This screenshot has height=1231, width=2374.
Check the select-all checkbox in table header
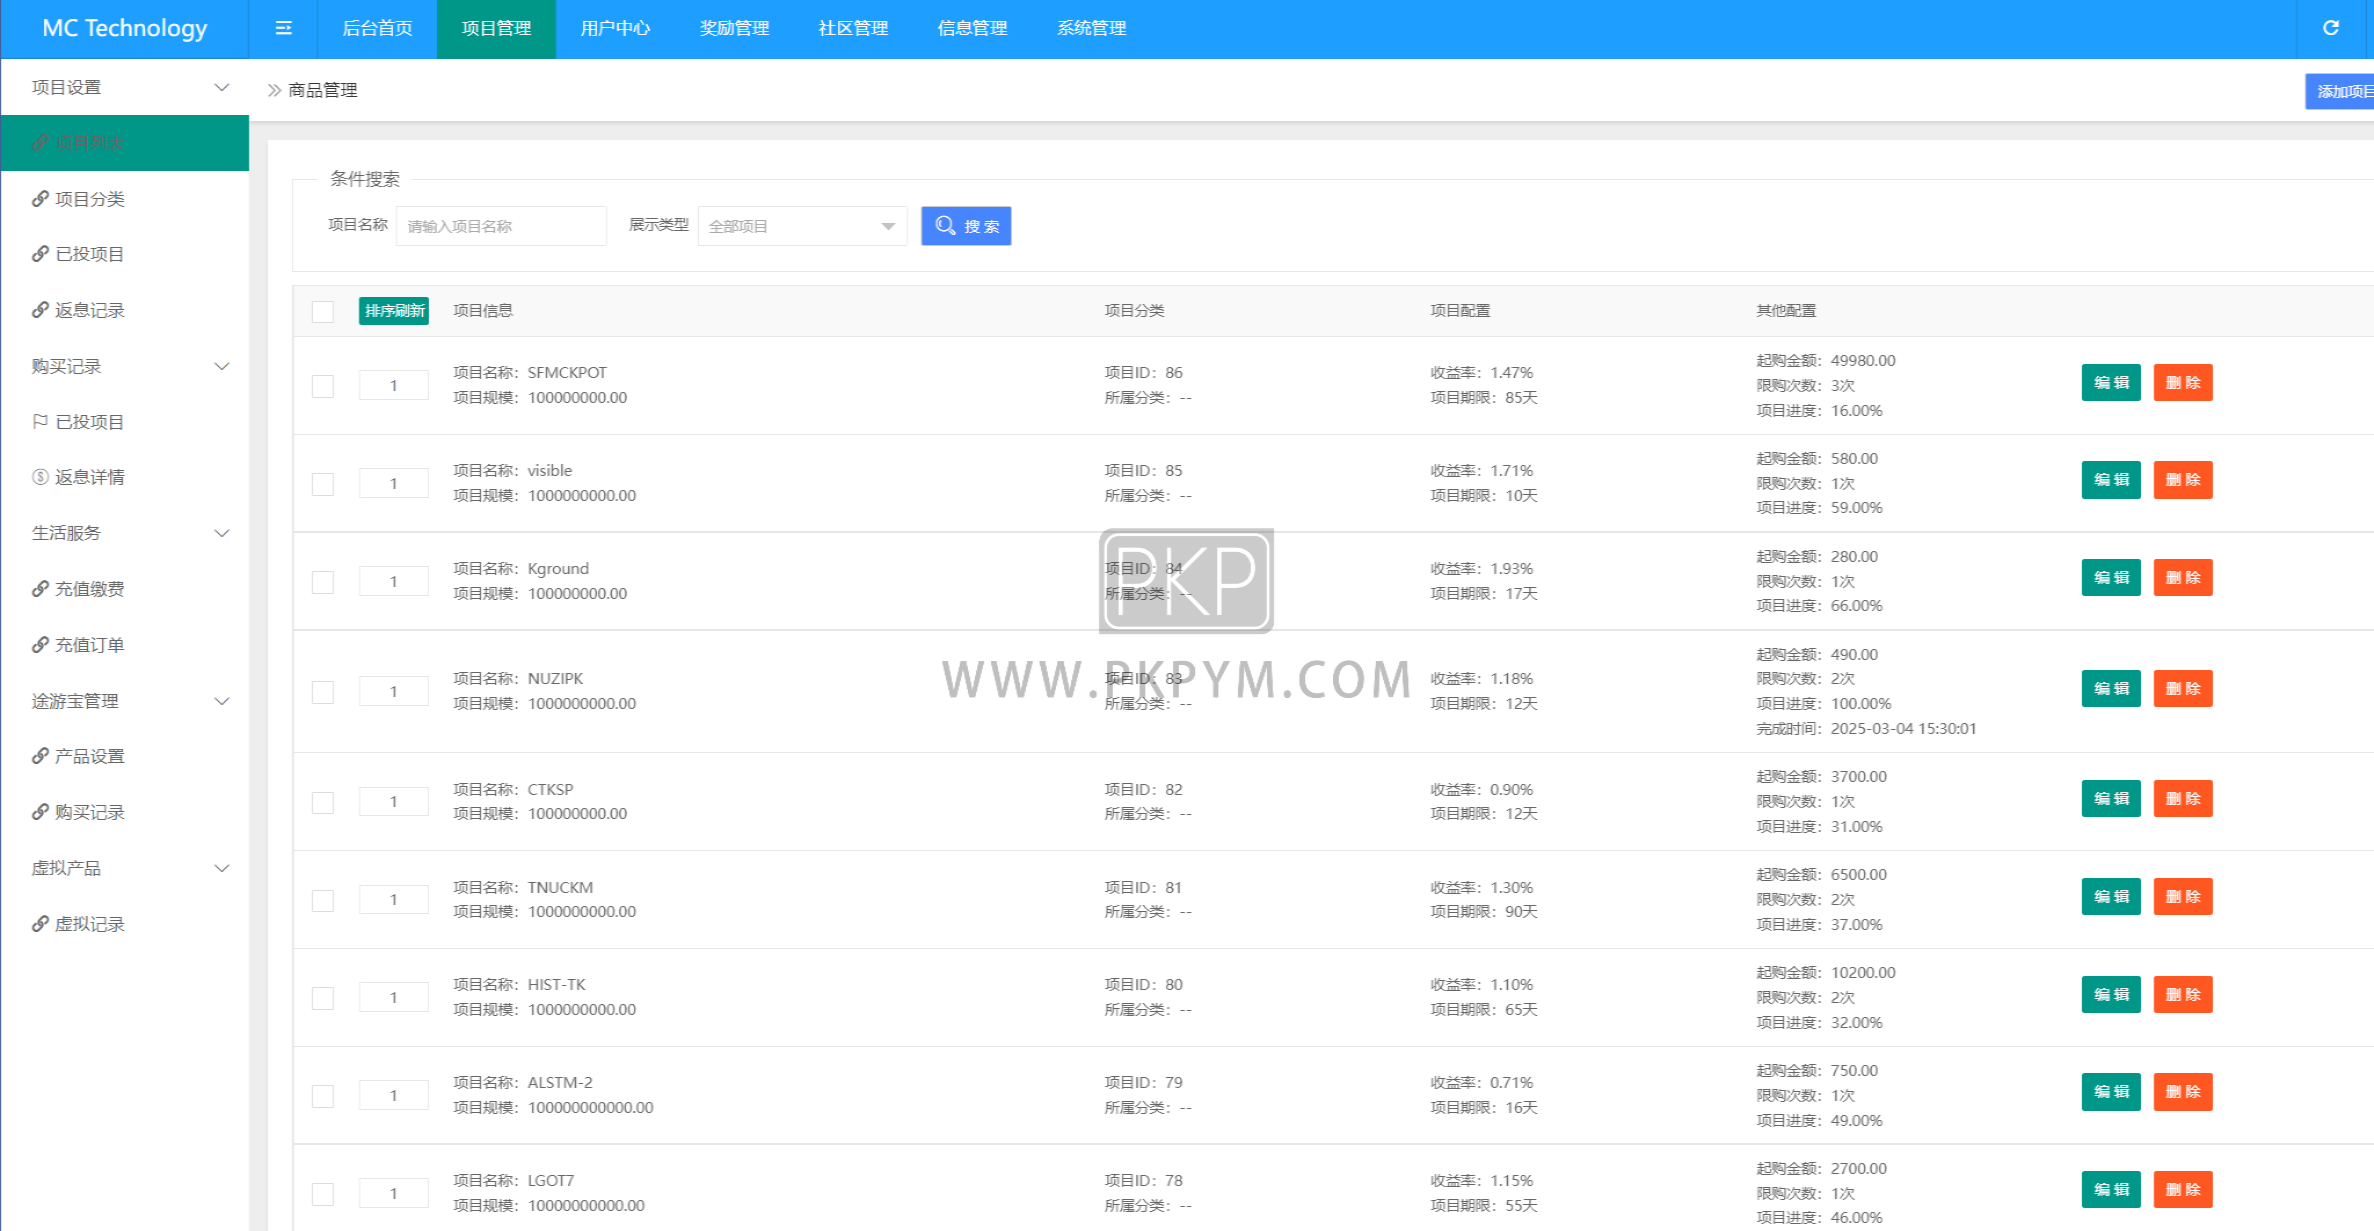323,311
